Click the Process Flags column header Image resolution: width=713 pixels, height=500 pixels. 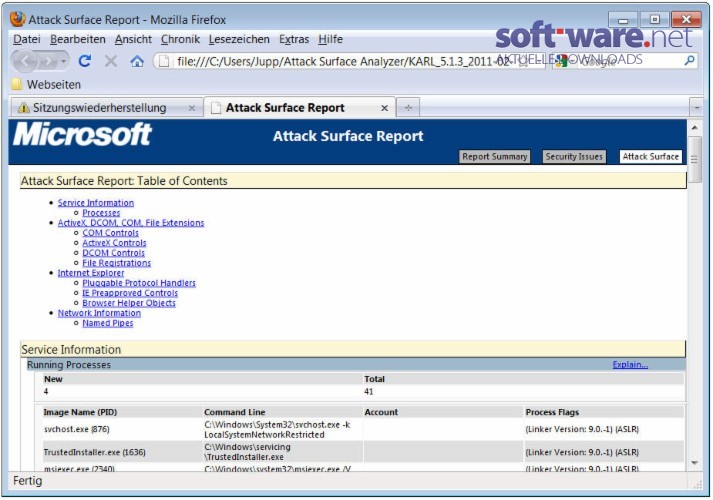pyautogui.click(x=552, y=412)
